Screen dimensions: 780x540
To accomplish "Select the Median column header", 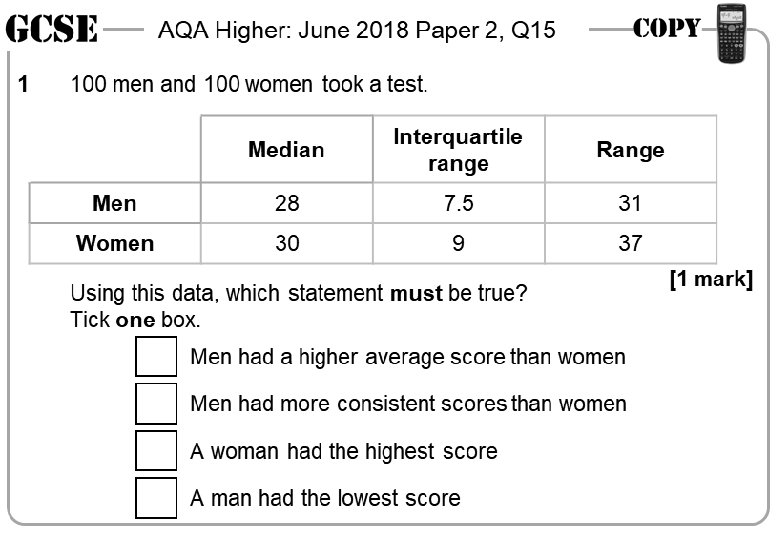I will (287, 149).
